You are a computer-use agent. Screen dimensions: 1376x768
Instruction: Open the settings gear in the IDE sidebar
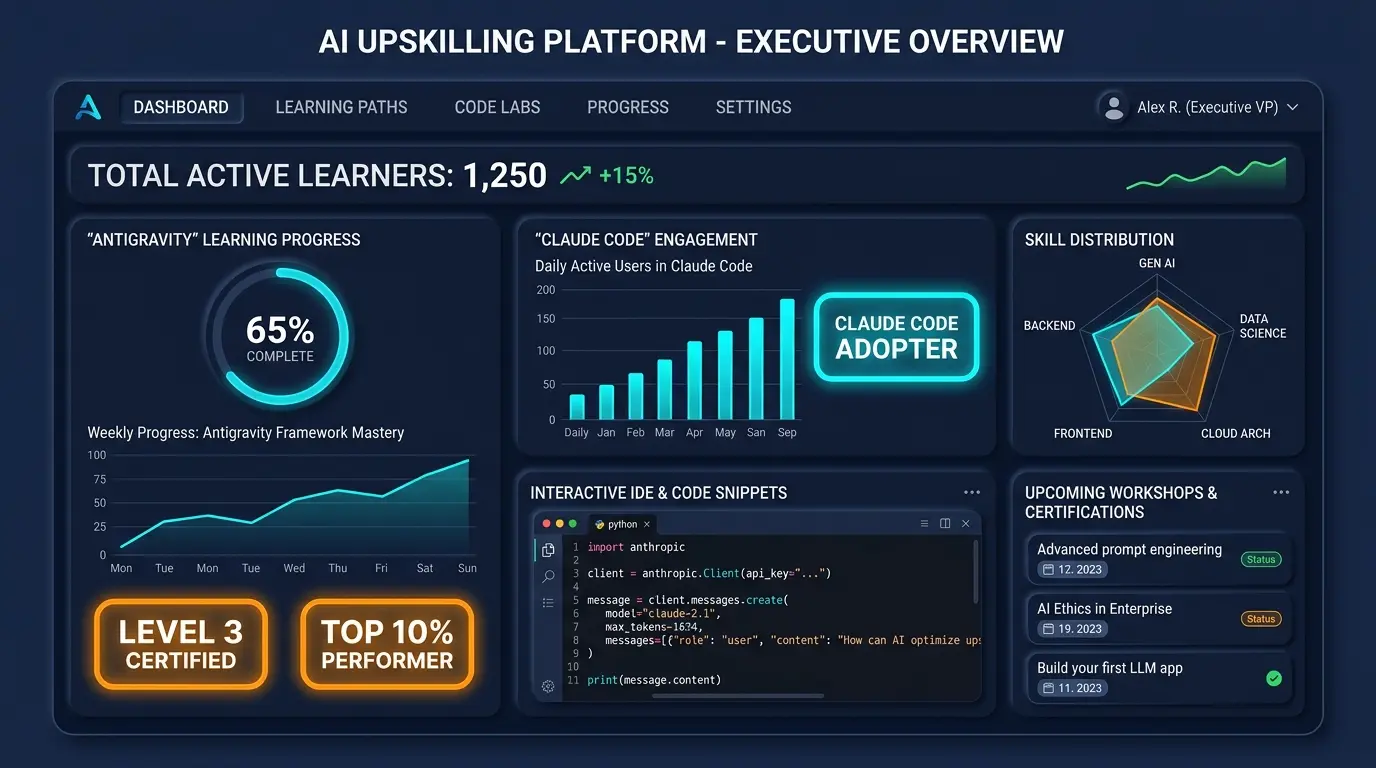point(548,686)
